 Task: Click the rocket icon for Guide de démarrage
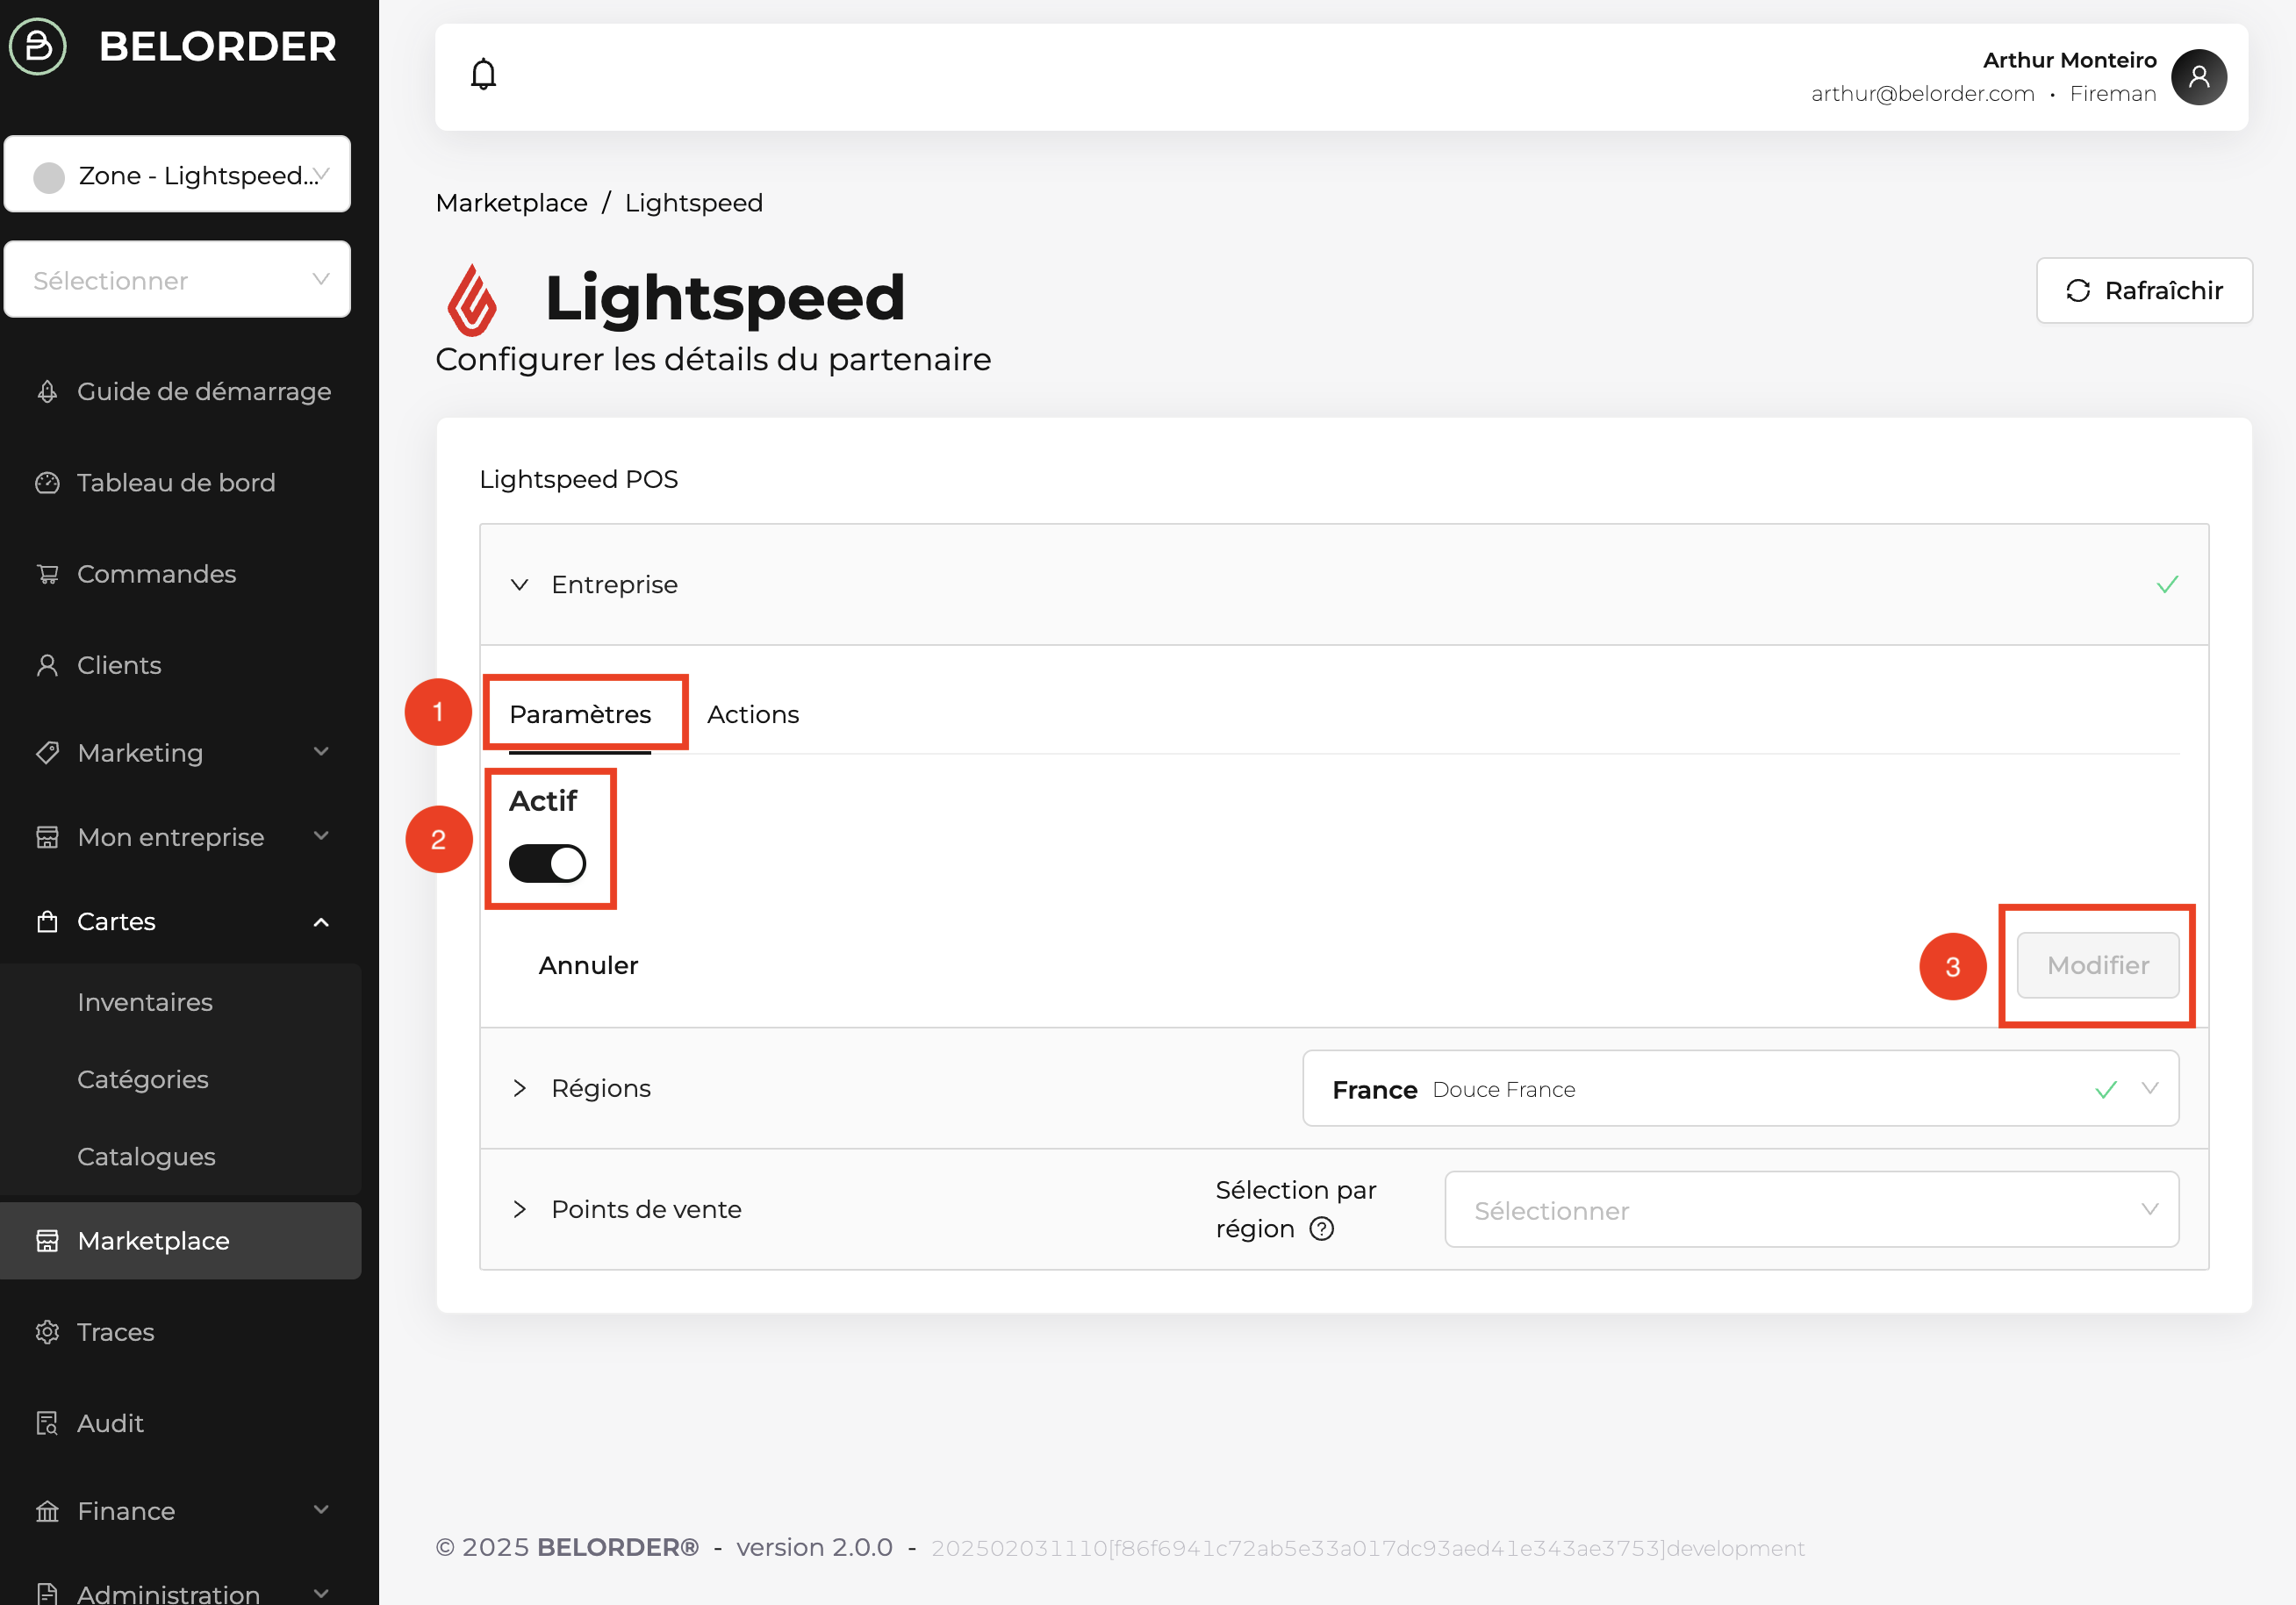(47, 391)
